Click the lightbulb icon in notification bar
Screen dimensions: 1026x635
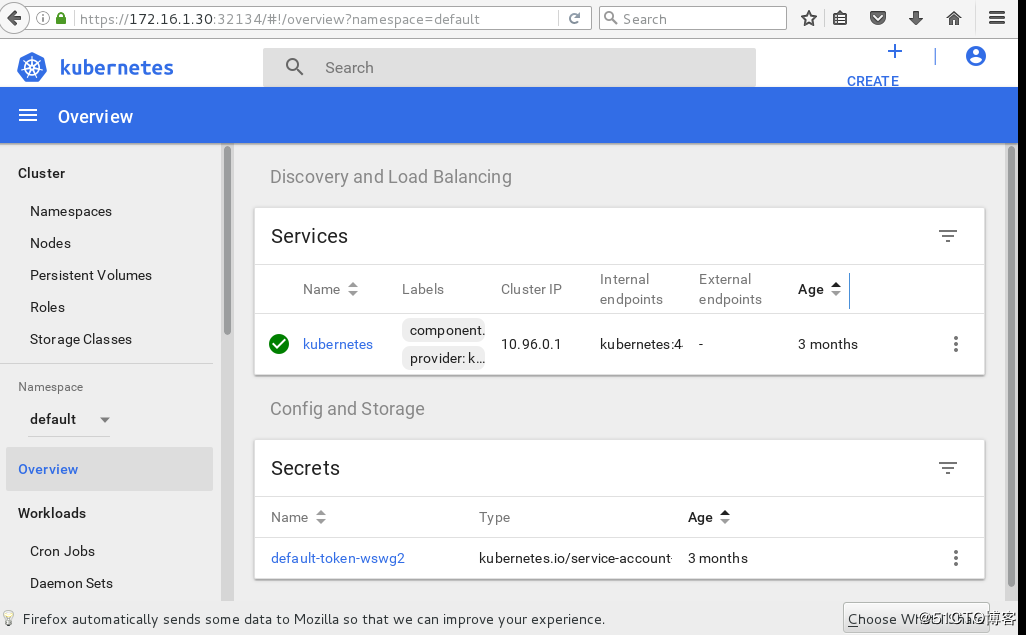(x=9, y=618)
